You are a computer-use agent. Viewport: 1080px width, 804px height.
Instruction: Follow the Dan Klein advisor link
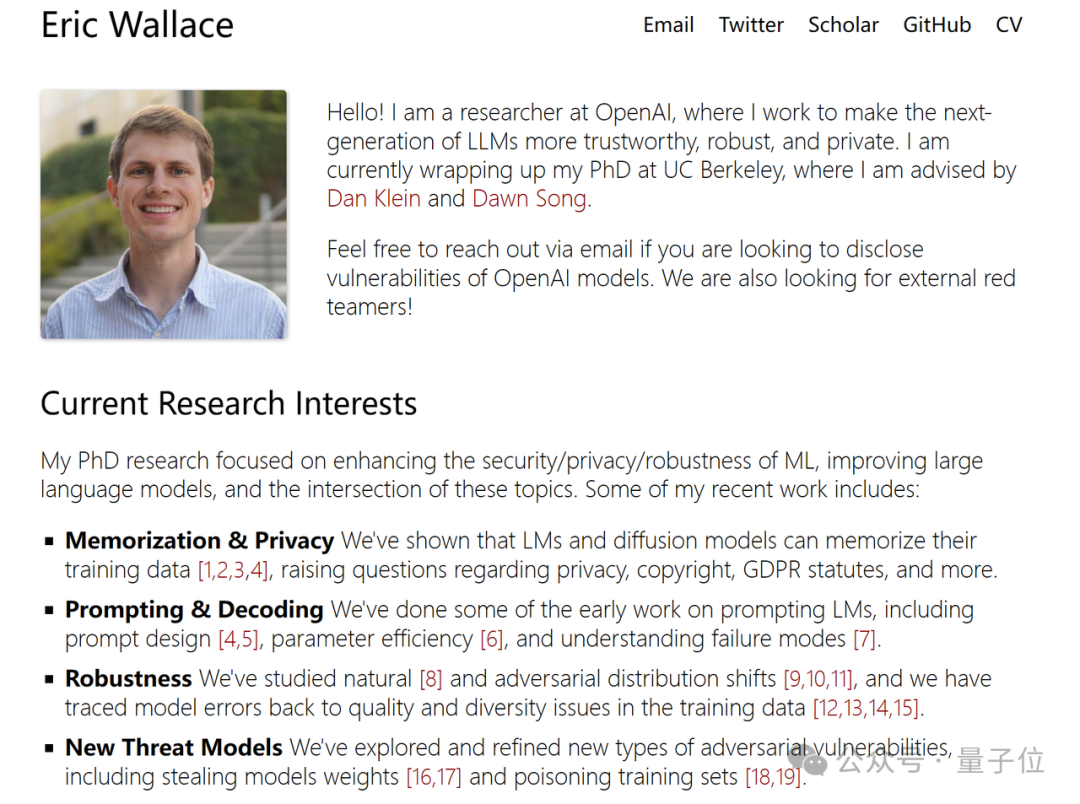click(x=373, y=198)
